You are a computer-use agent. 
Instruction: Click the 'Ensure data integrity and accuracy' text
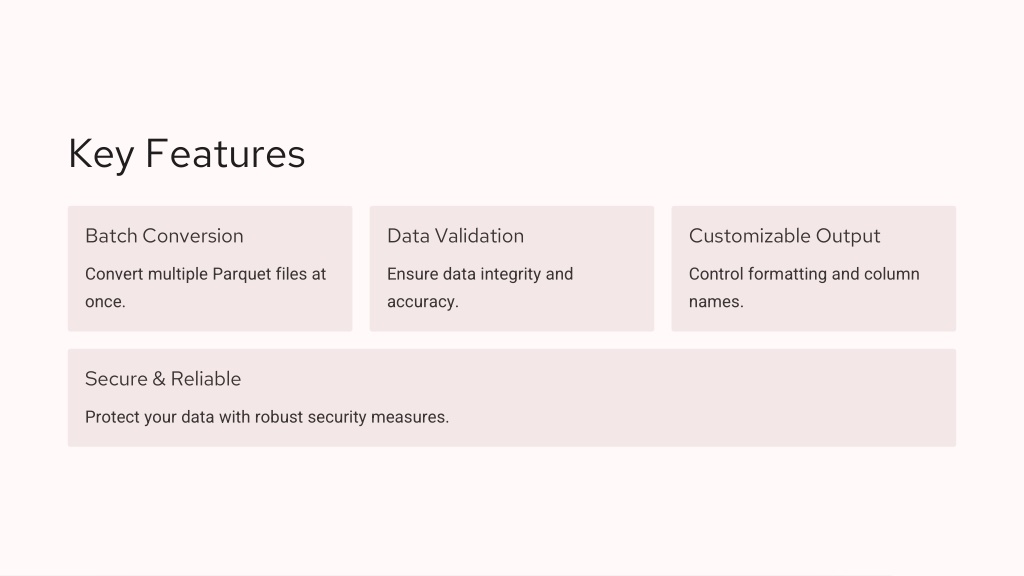click(480, 287)
